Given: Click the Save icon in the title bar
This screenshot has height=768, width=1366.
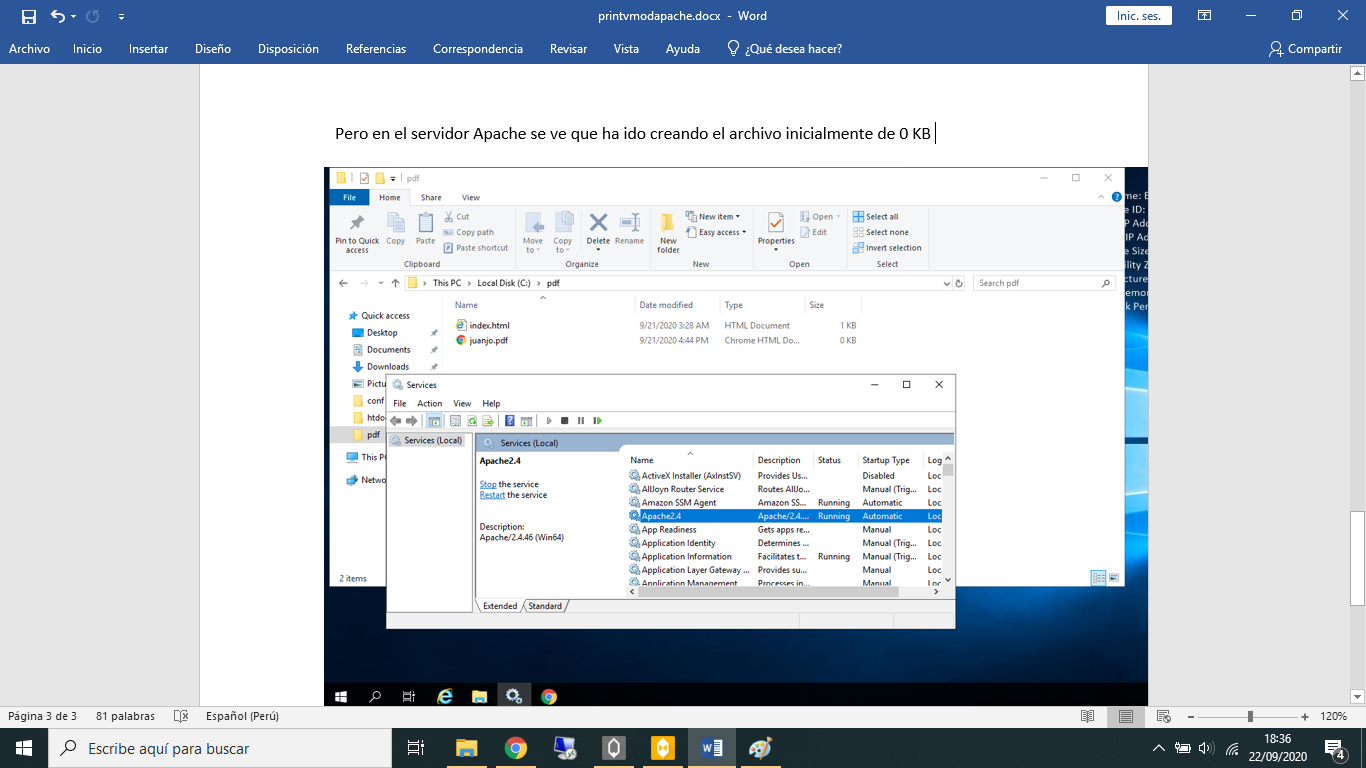Looking at the screenshot, I should coord(28,16).
